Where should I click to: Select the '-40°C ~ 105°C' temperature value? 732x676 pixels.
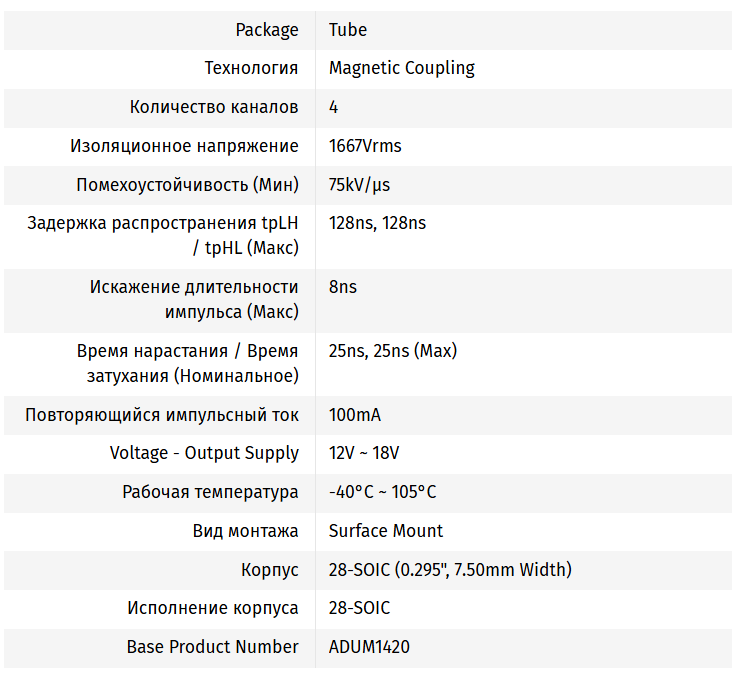click(x=383, y=492)
